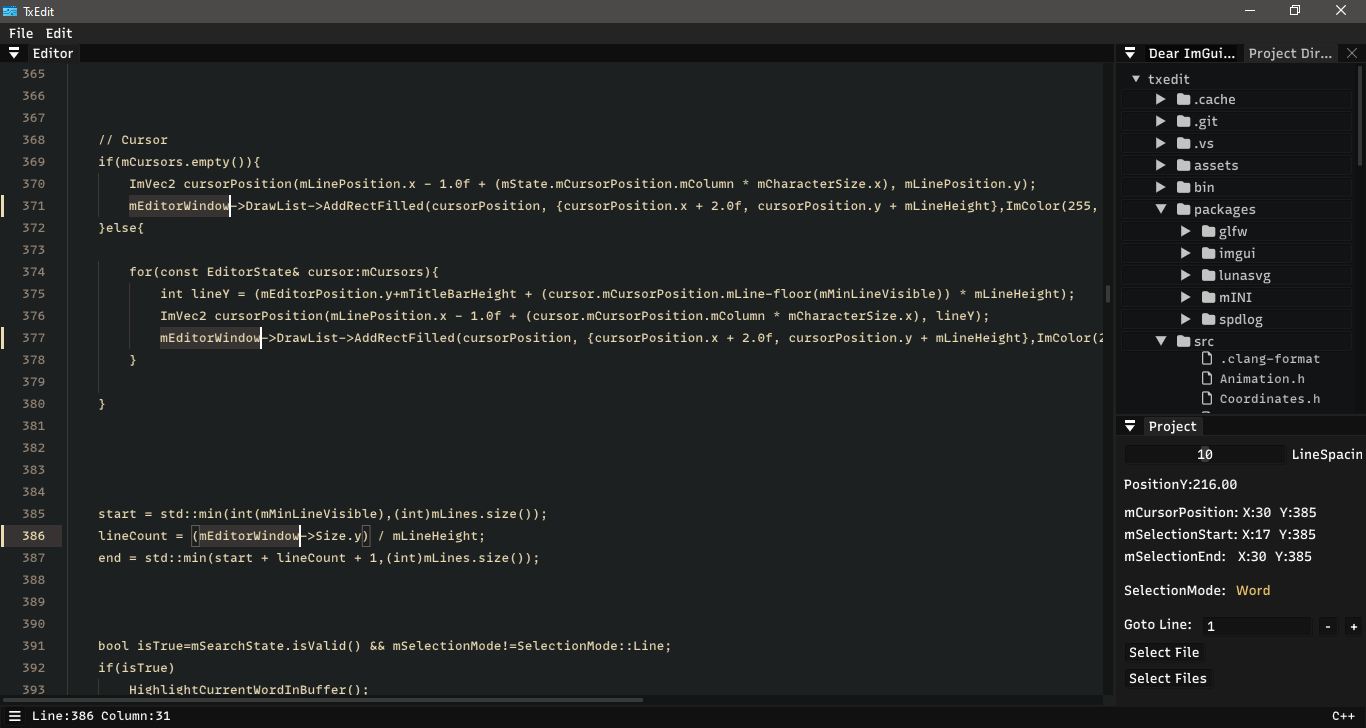This screenshot has height=728, width=1366.
Task: Click the project tree vertical scrollbar
Action: click(1360, 115)
